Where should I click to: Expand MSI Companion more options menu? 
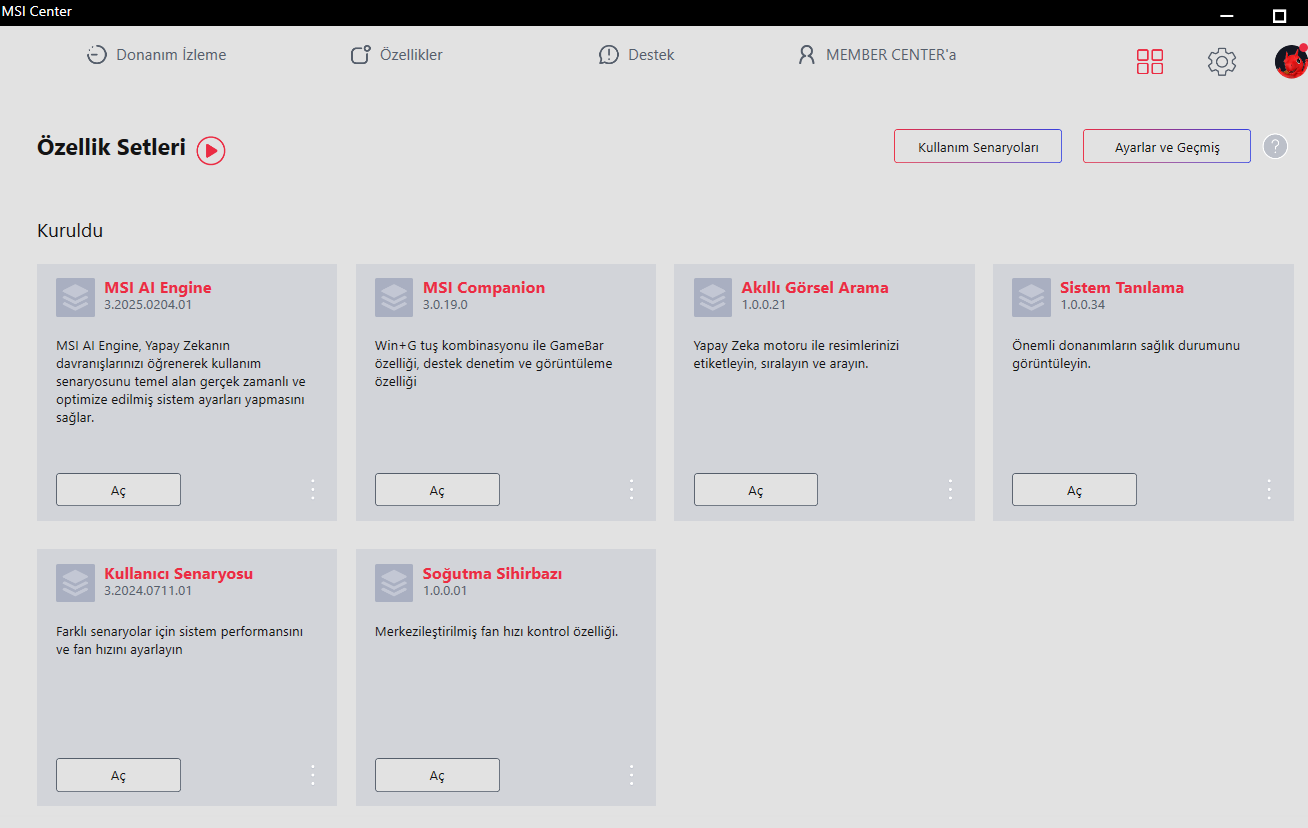point(632,489)
